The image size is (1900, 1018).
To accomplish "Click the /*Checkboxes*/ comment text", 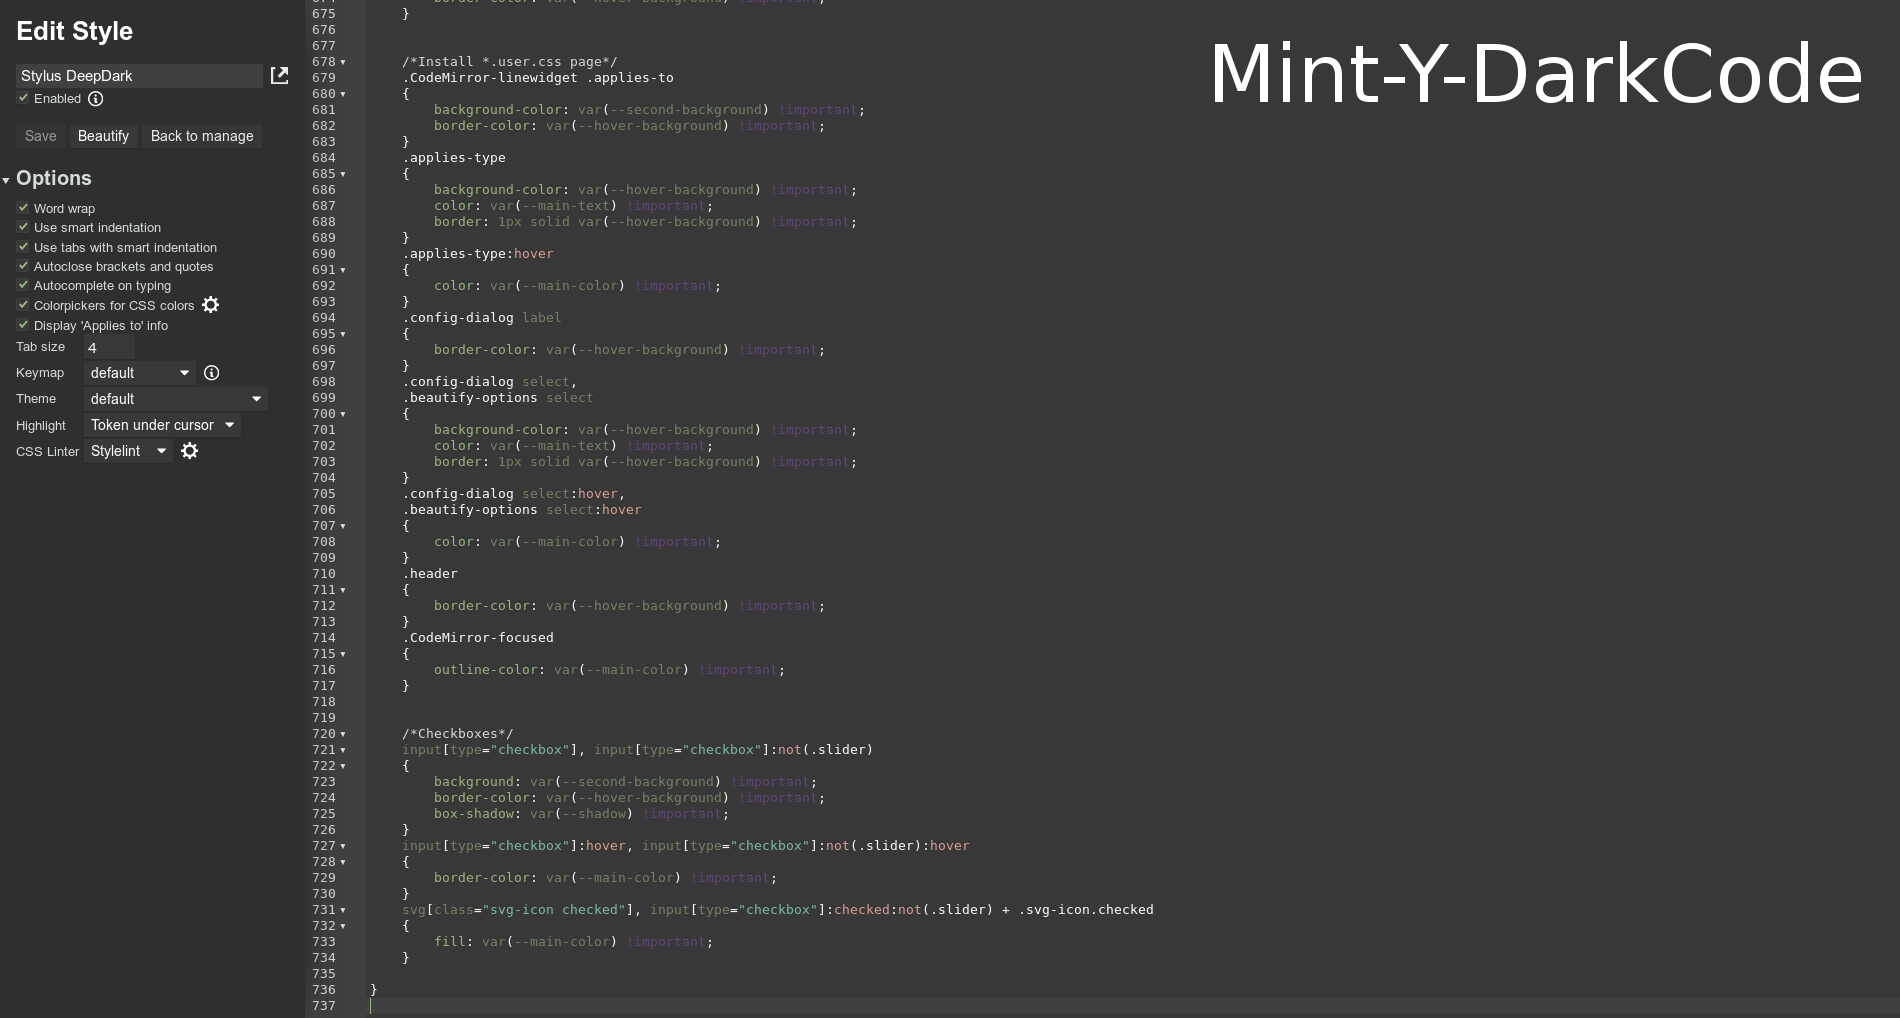I will point(458,734).
